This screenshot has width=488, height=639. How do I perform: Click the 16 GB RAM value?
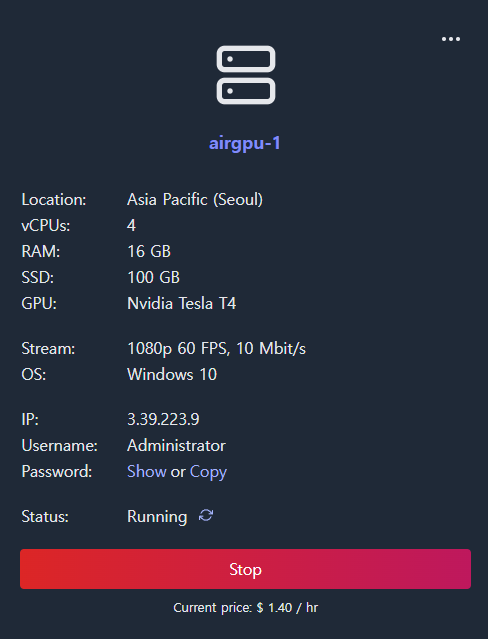pyautogui.click(x=149, y=251)
